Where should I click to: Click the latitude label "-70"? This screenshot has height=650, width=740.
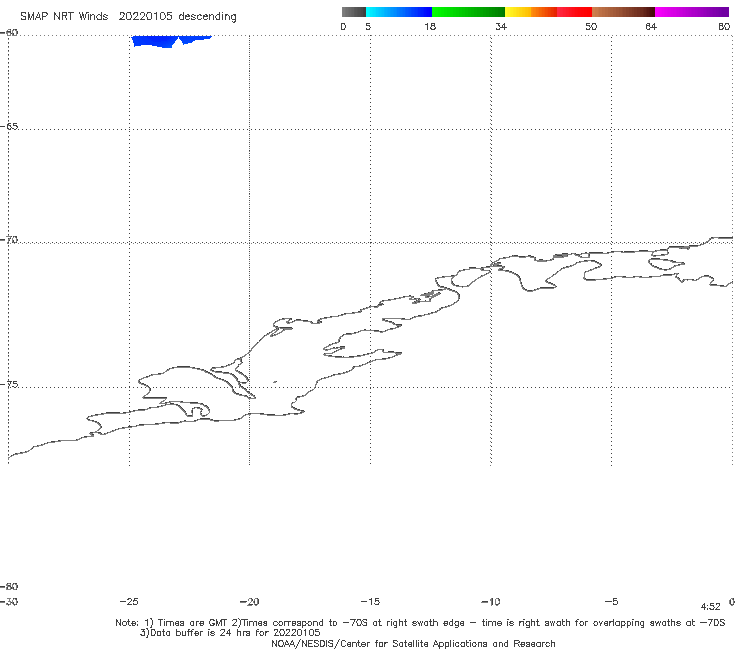pyautogui.click(x=9, y=240)
